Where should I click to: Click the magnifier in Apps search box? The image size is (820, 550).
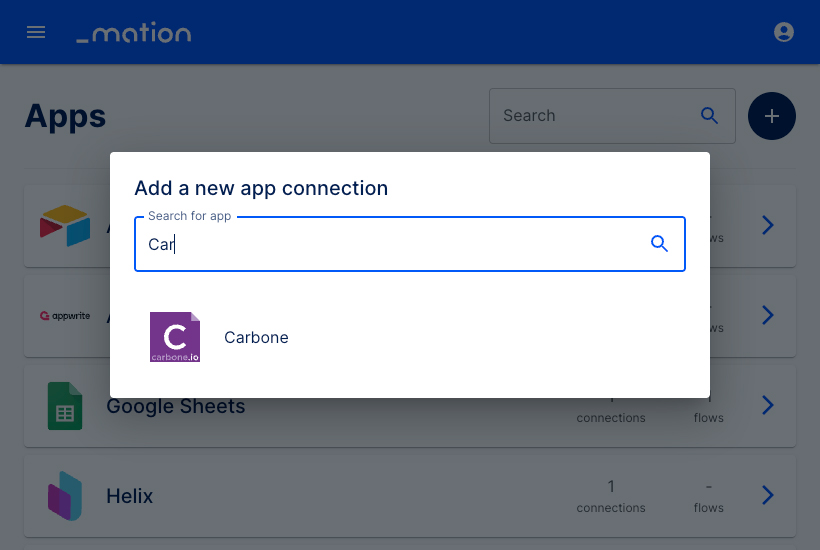[x=709, y=116]
